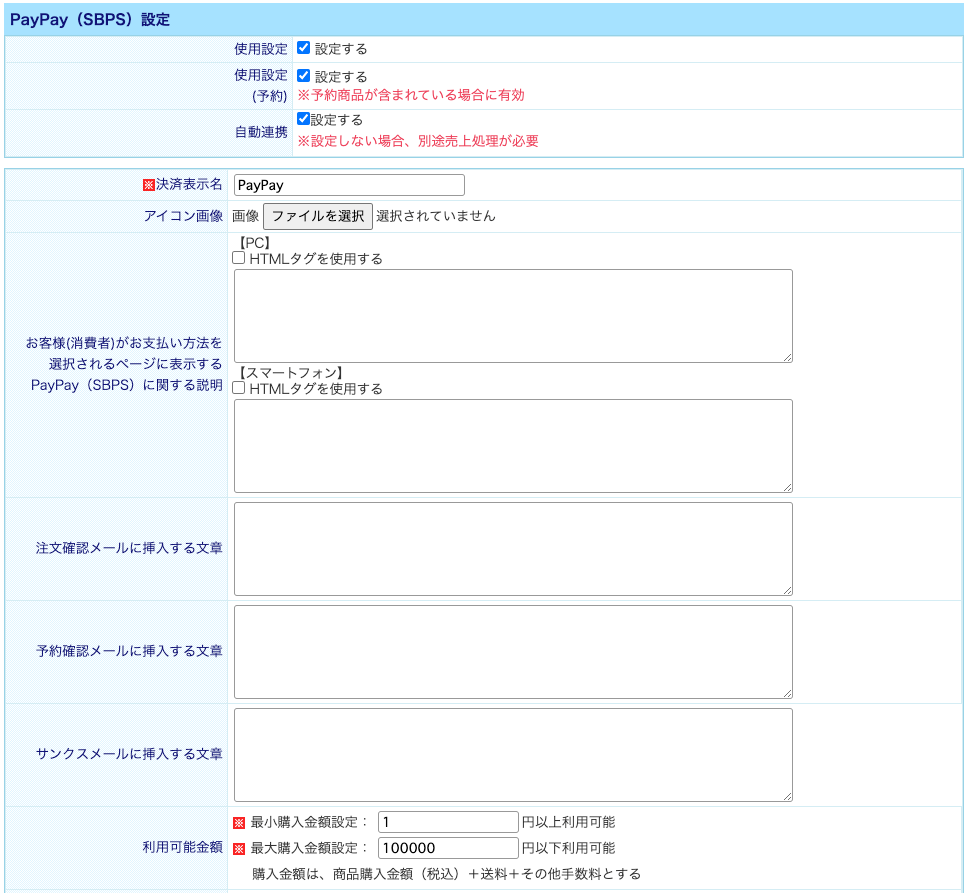This screenshot has height=893, width=967.
Task: Toggle the 自動連携 設定する checkbox
Action: click(303, 119)
